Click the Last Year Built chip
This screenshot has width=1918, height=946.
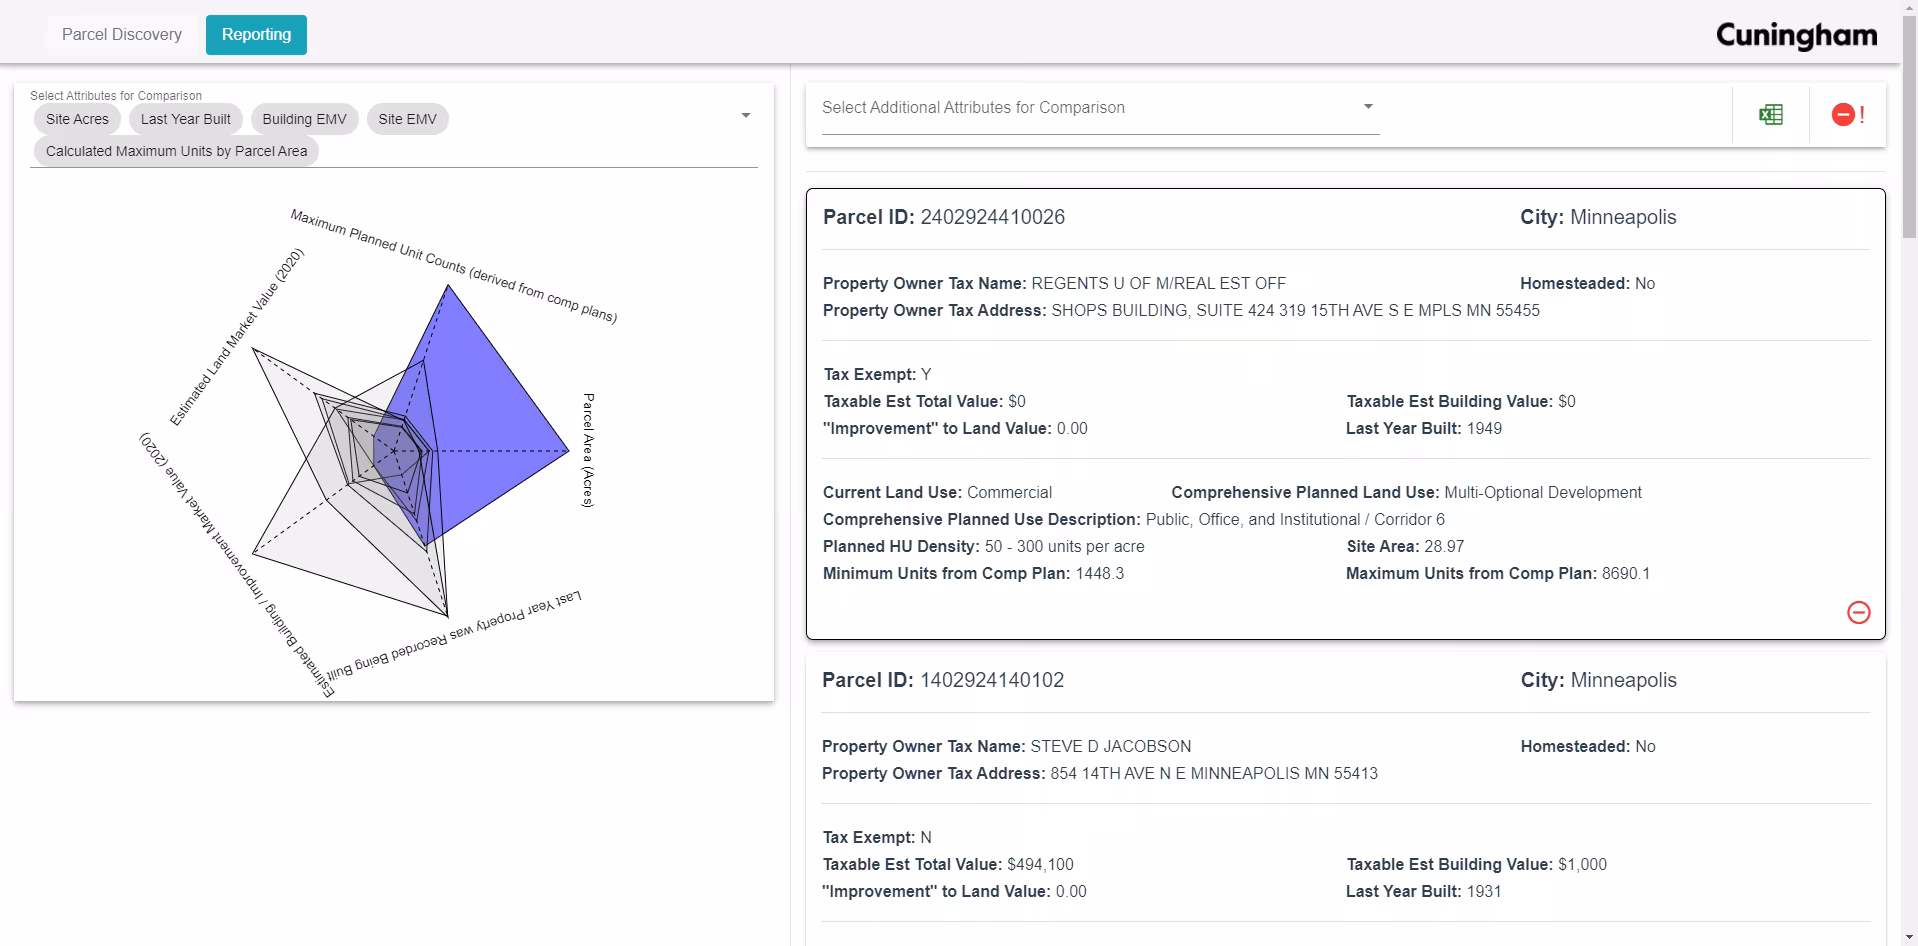click(x=185, y=119)
